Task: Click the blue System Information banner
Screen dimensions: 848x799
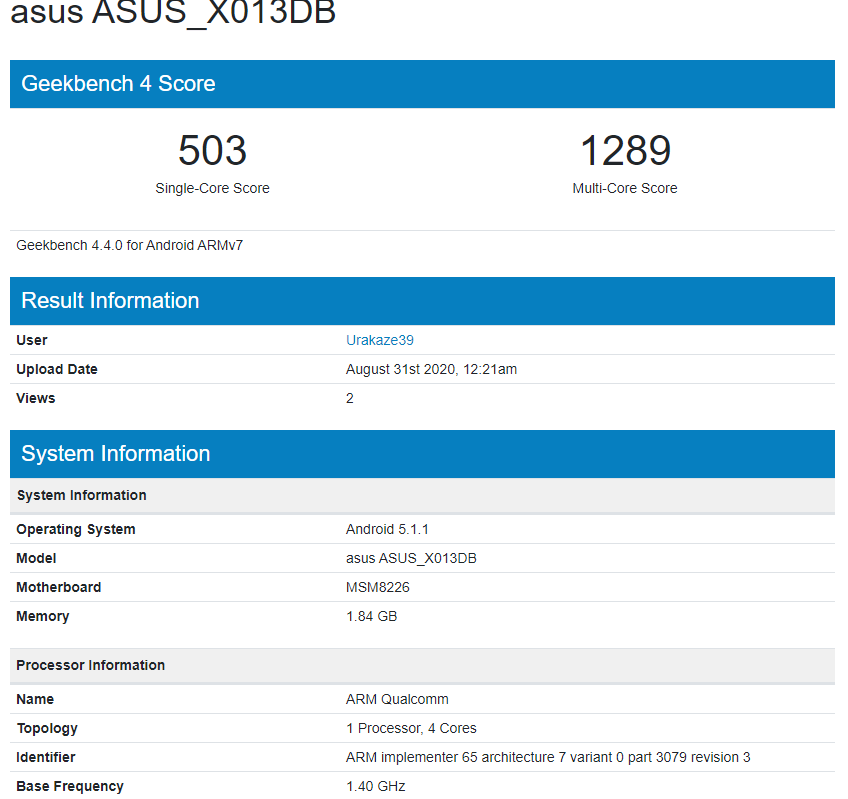Action: (x=422, y=454)
